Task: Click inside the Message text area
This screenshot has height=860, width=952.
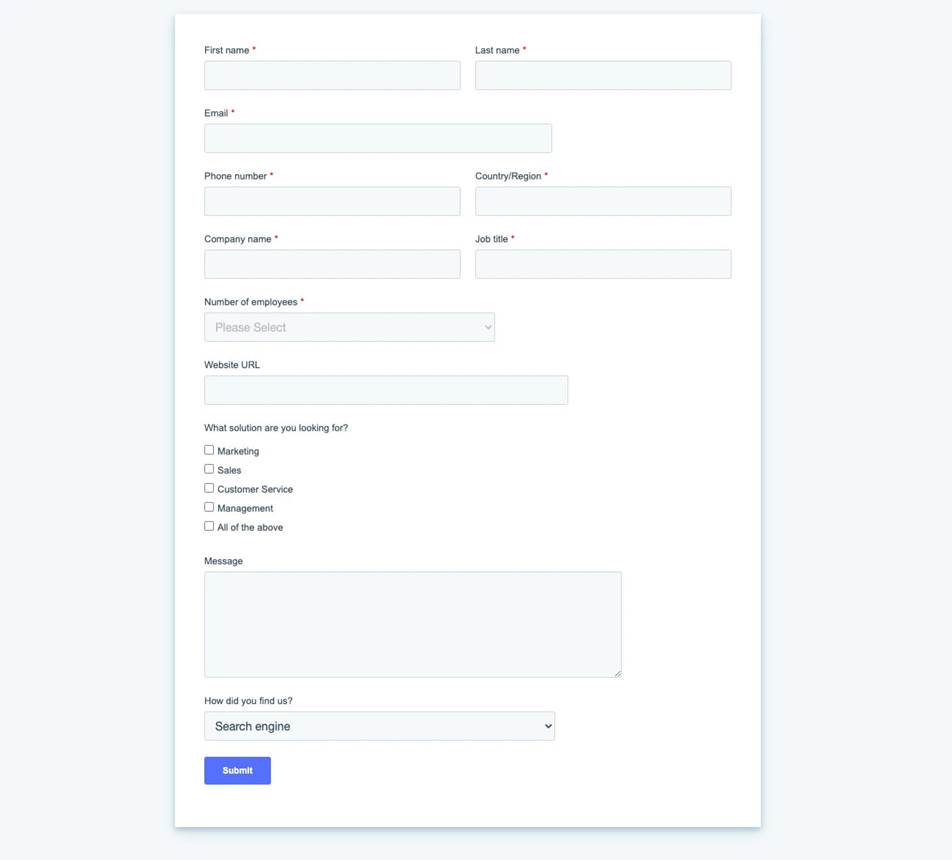Action: pos(412,620)
